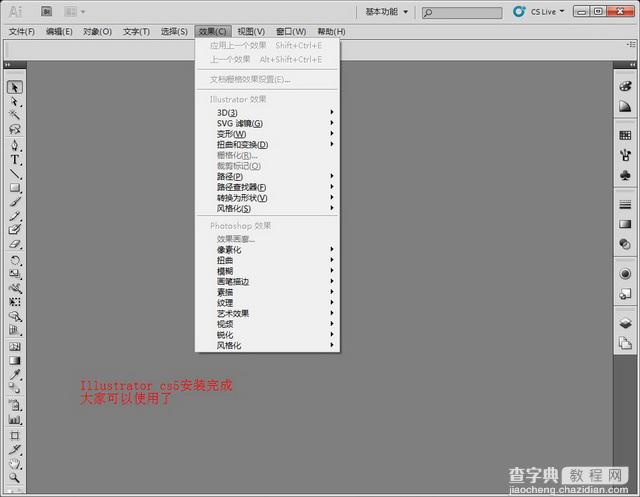Screen dimensions: 640x497
Task: Select the Mesh tool
Action: pos(15,346)
